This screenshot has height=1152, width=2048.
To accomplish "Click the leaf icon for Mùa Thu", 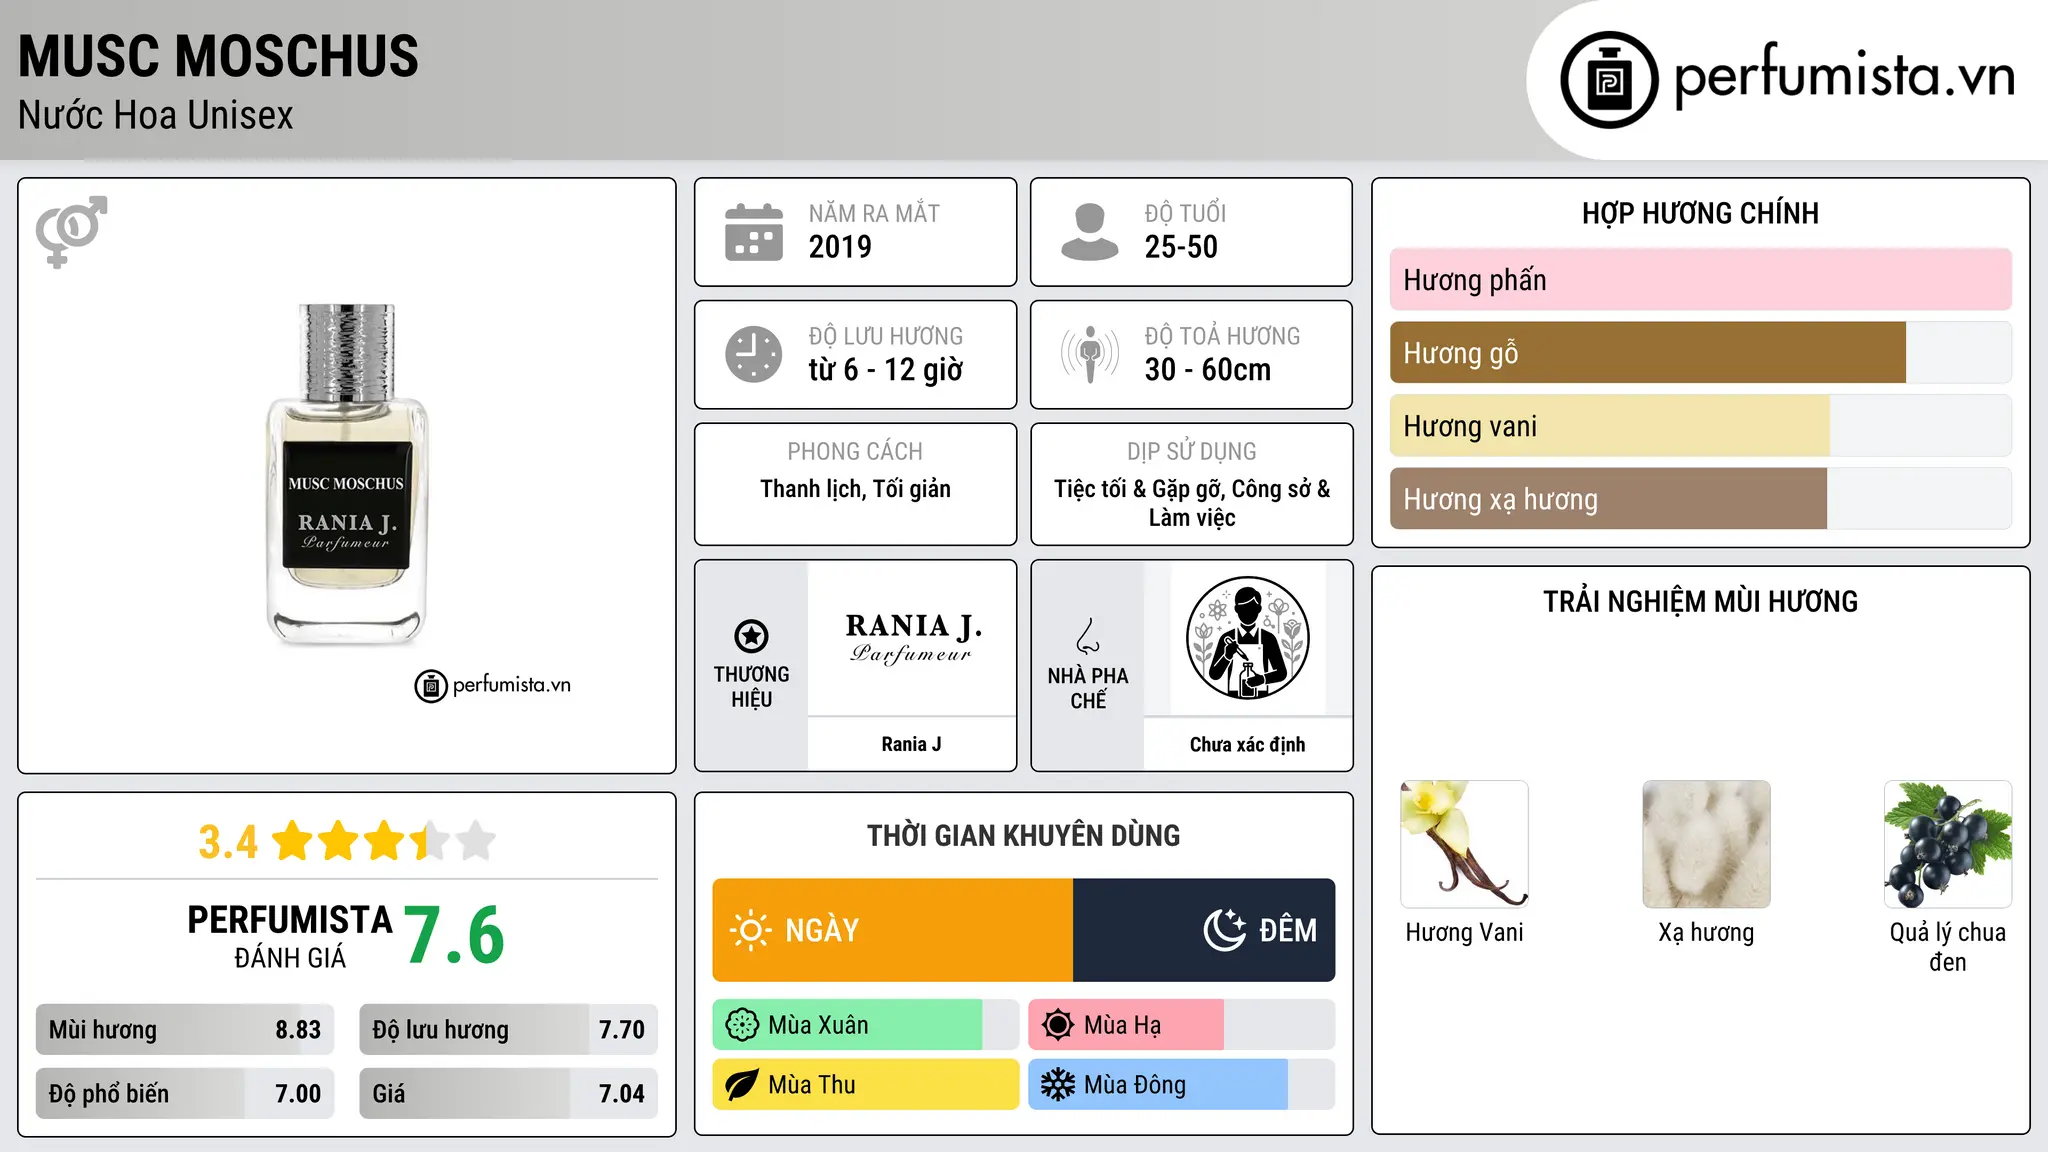I will tap(742, 1085).
